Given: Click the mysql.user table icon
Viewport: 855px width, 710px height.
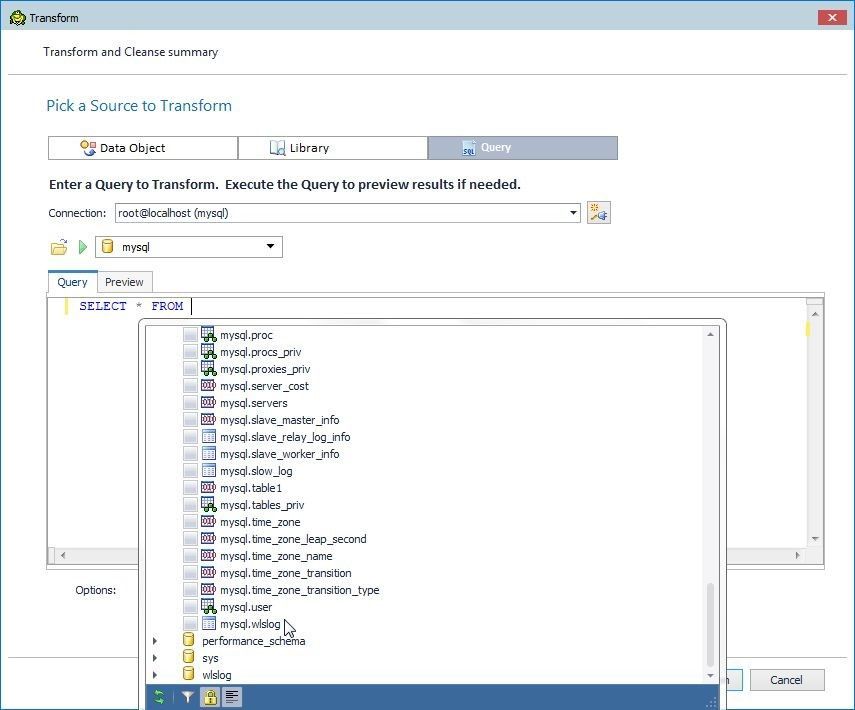Looking at the screenshot, I should point(208,606).
